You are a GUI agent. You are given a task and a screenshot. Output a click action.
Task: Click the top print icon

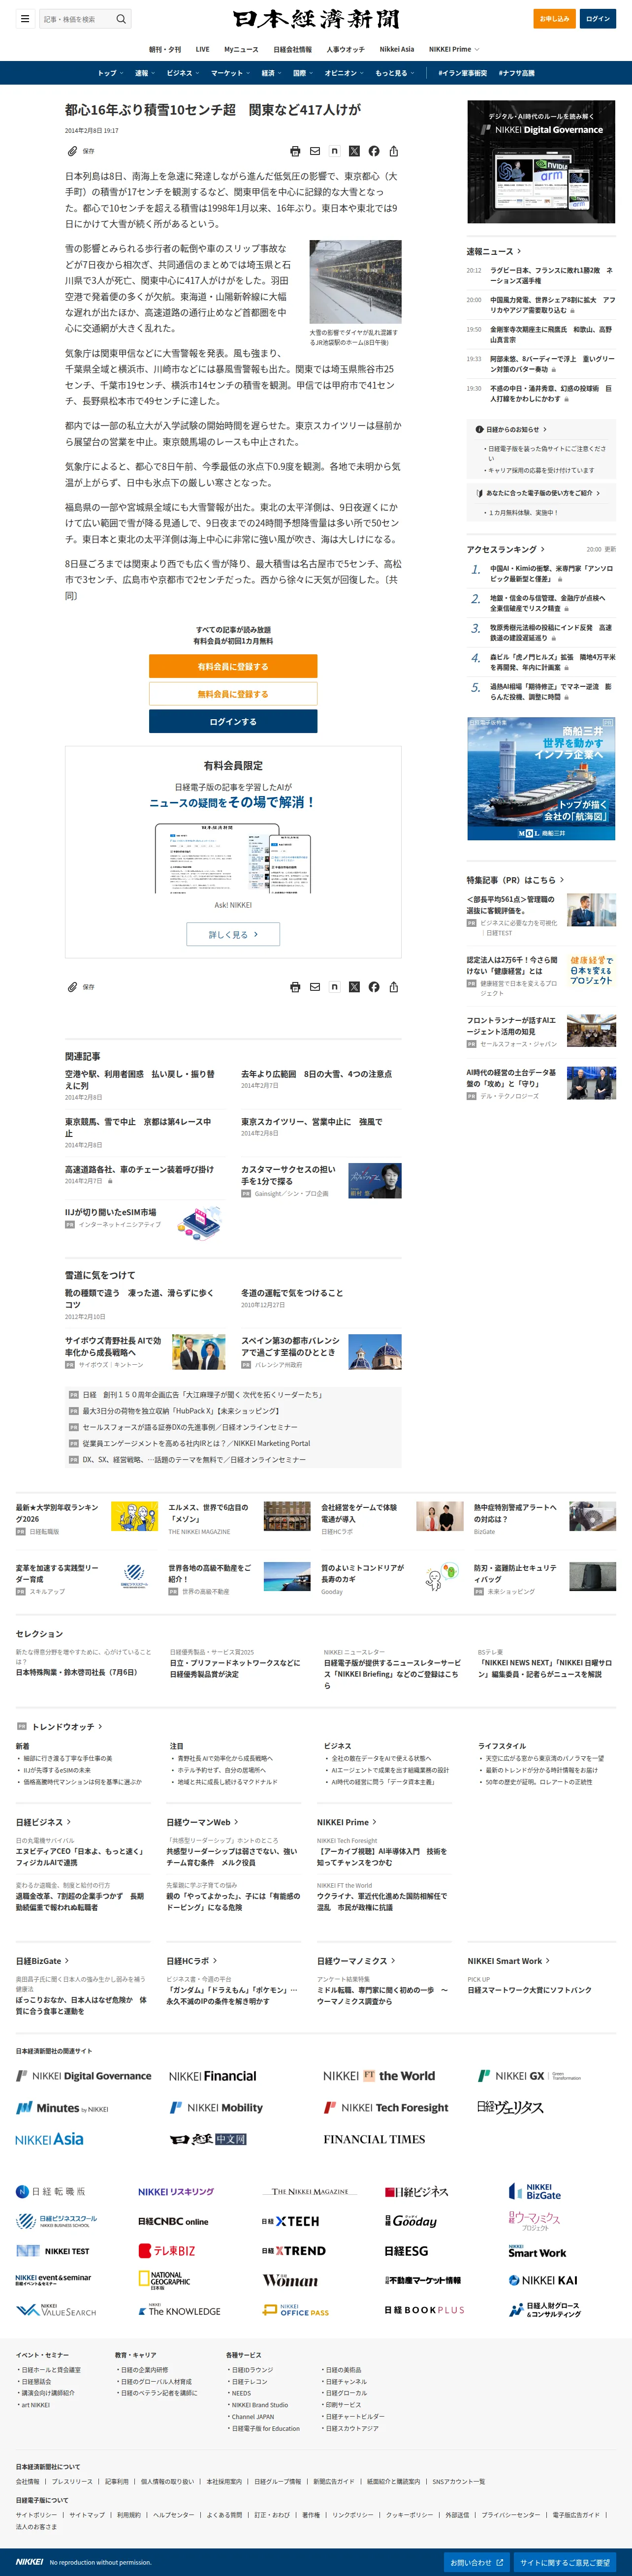pos(295,151)
